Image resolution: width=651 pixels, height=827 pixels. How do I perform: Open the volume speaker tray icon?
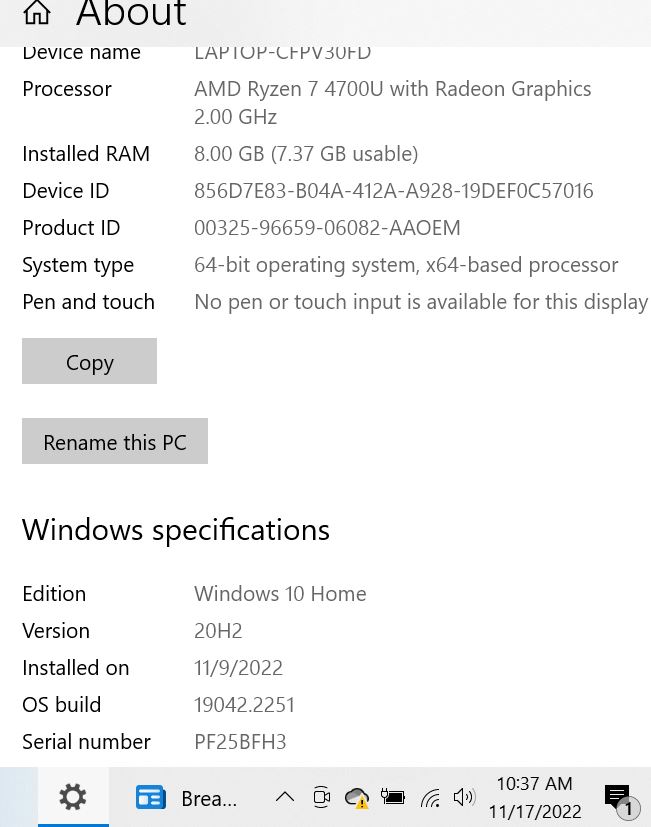tap(464, 797)
